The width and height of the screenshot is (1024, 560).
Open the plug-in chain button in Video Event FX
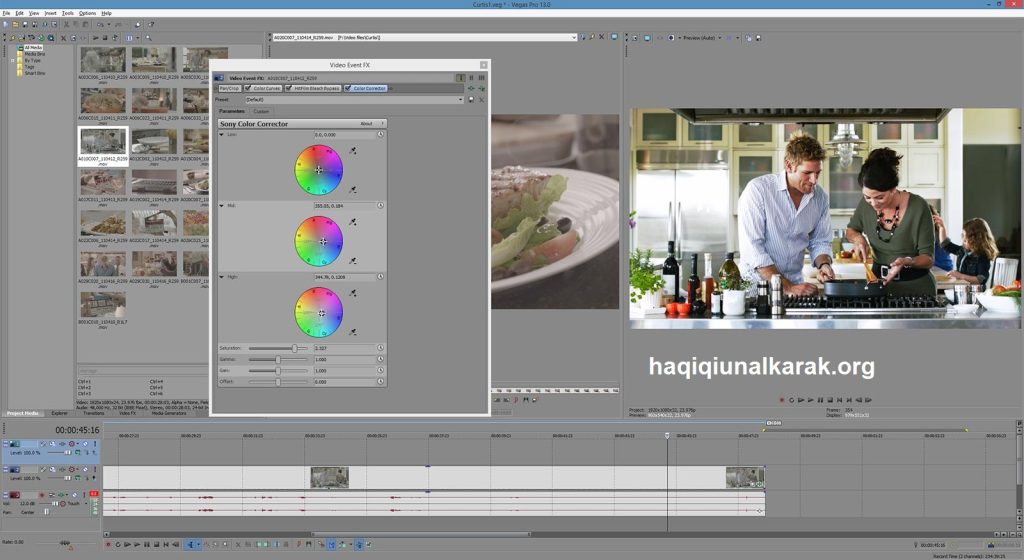pos(472,88)
